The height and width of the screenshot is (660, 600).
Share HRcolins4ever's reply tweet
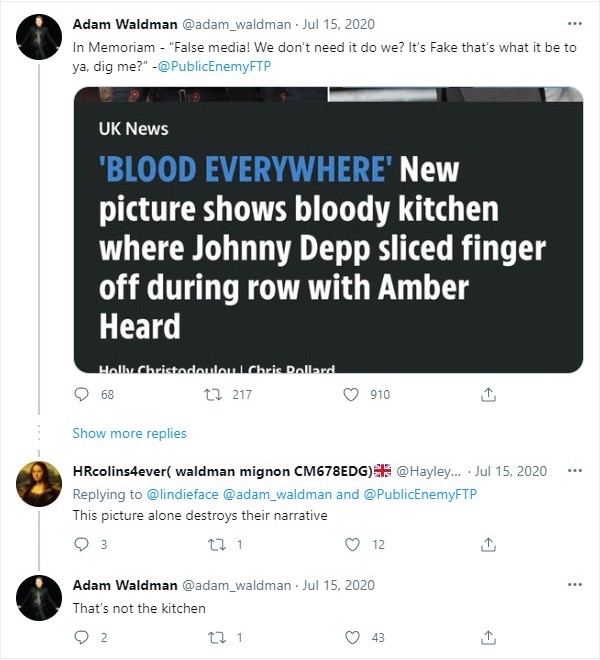coord(488,544)
